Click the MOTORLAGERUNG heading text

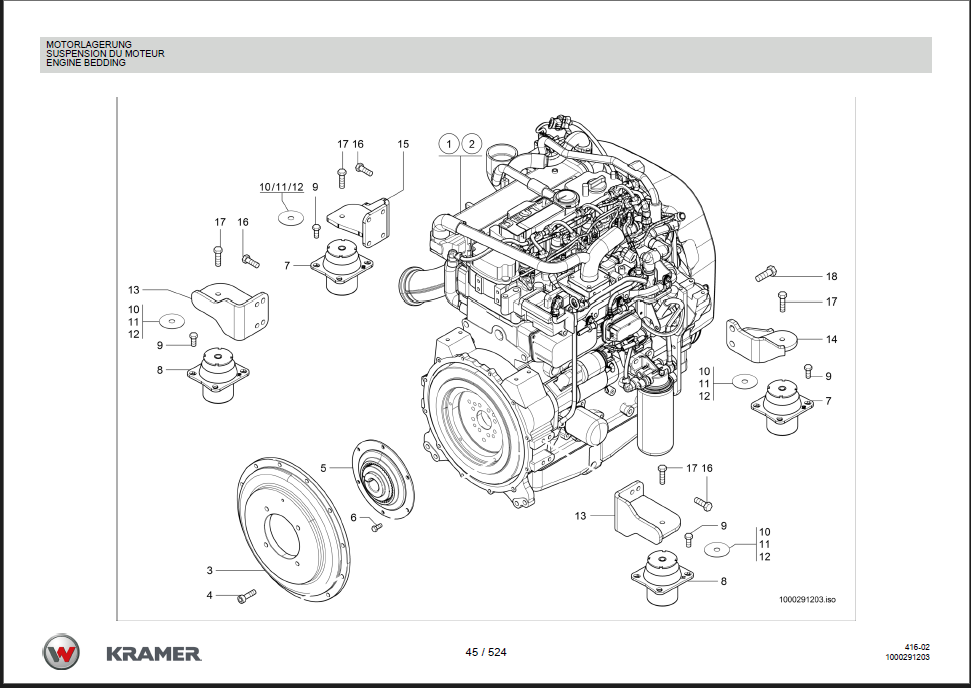89,45
